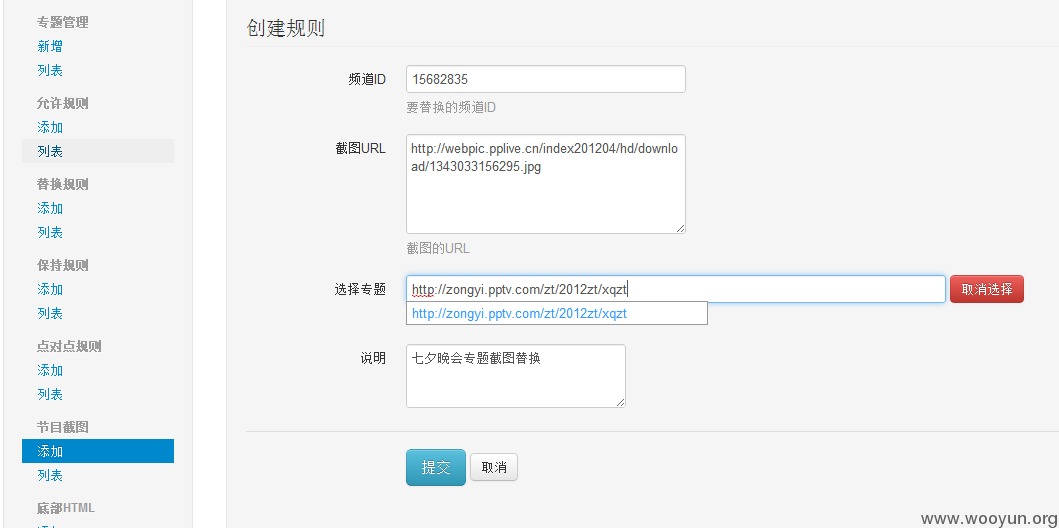Viewport: 1059px width, 528px height.
Task: Click inside the 截图URL textarea
Action: pyautogui.click(x=546, y=184)
